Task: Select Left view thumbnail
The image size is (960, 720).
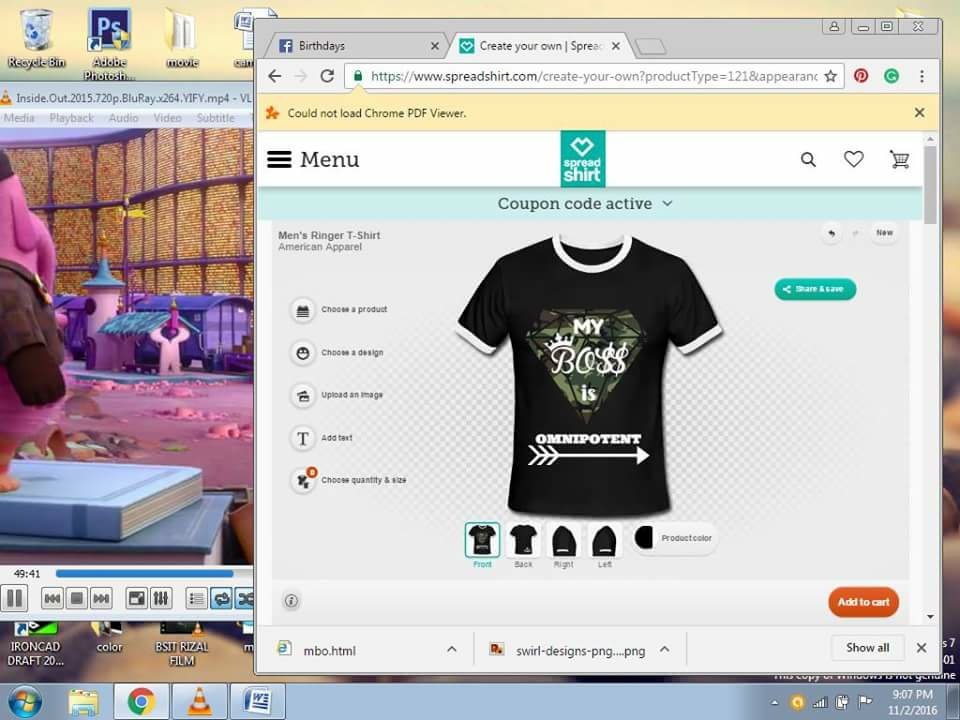Action: coord(605,540)
